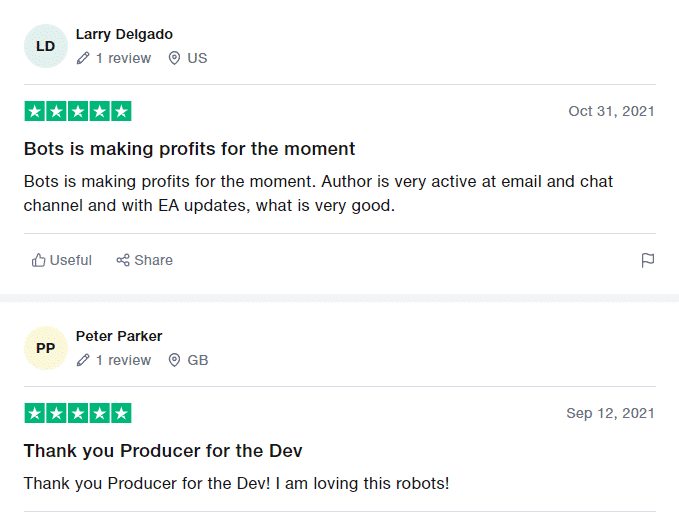Click pencil icon next to Larry's review count

point(83,58)
